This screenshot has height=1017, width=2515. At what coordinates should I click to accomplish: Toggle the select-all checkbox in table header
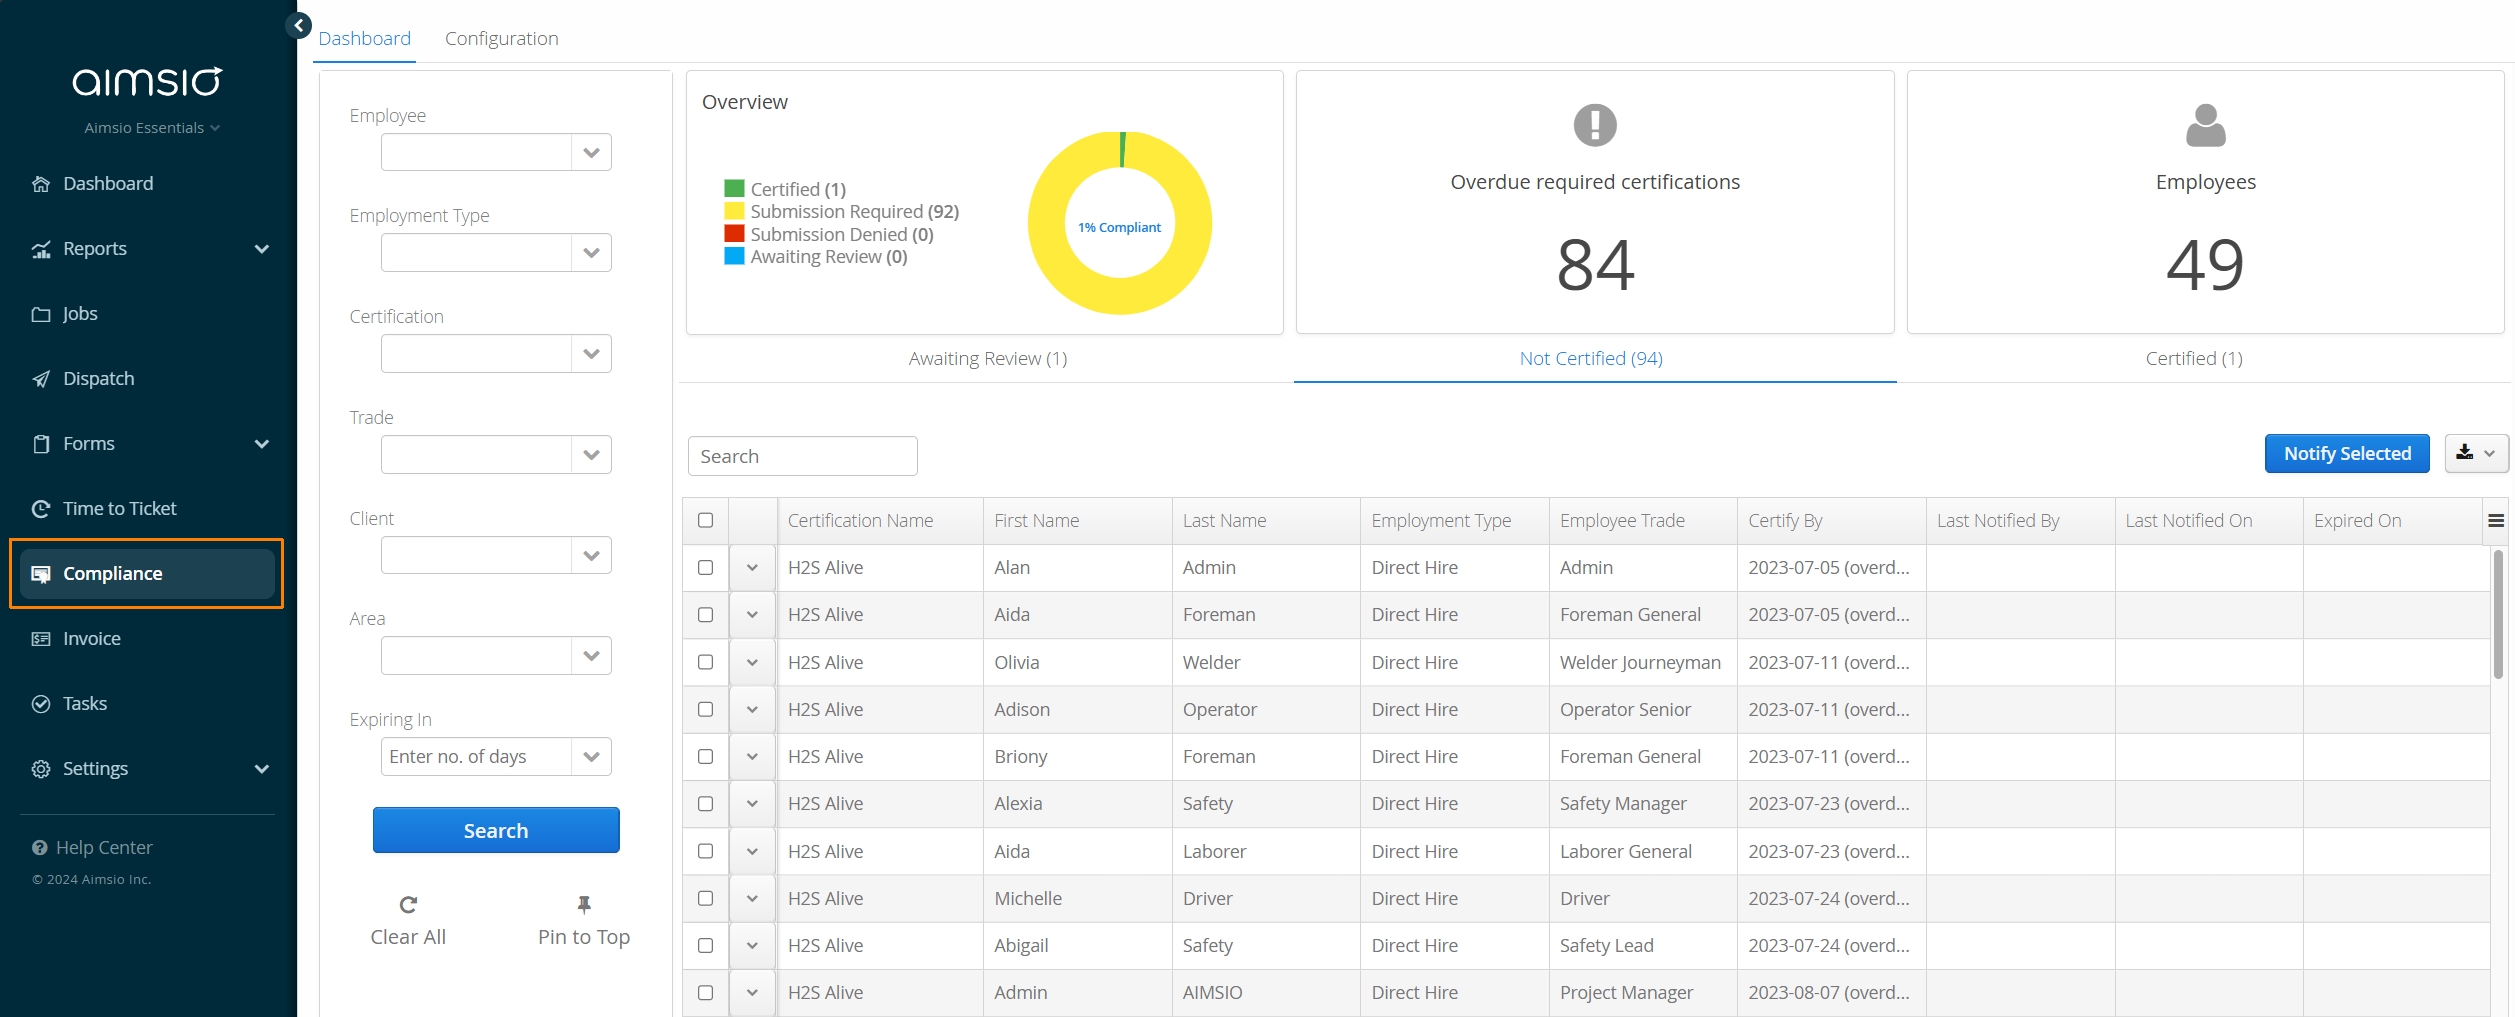(x=706, y=520)
